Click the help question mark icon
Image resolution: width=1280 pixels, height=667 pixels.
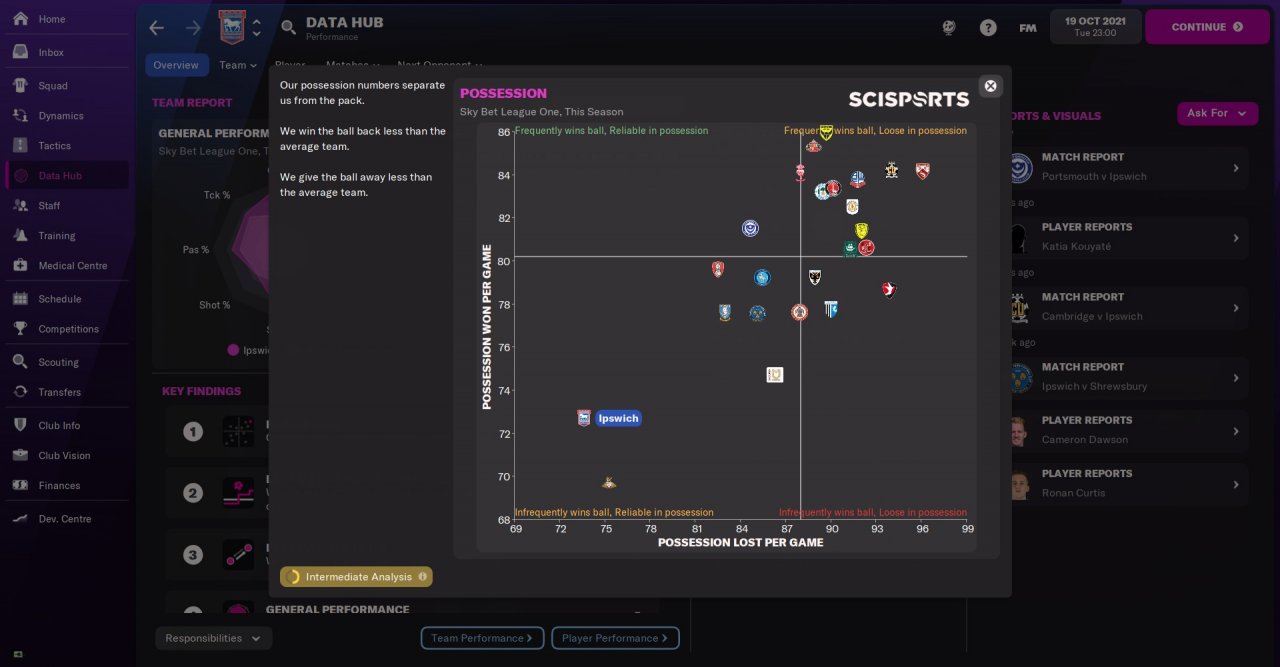(x=988, y=28)
